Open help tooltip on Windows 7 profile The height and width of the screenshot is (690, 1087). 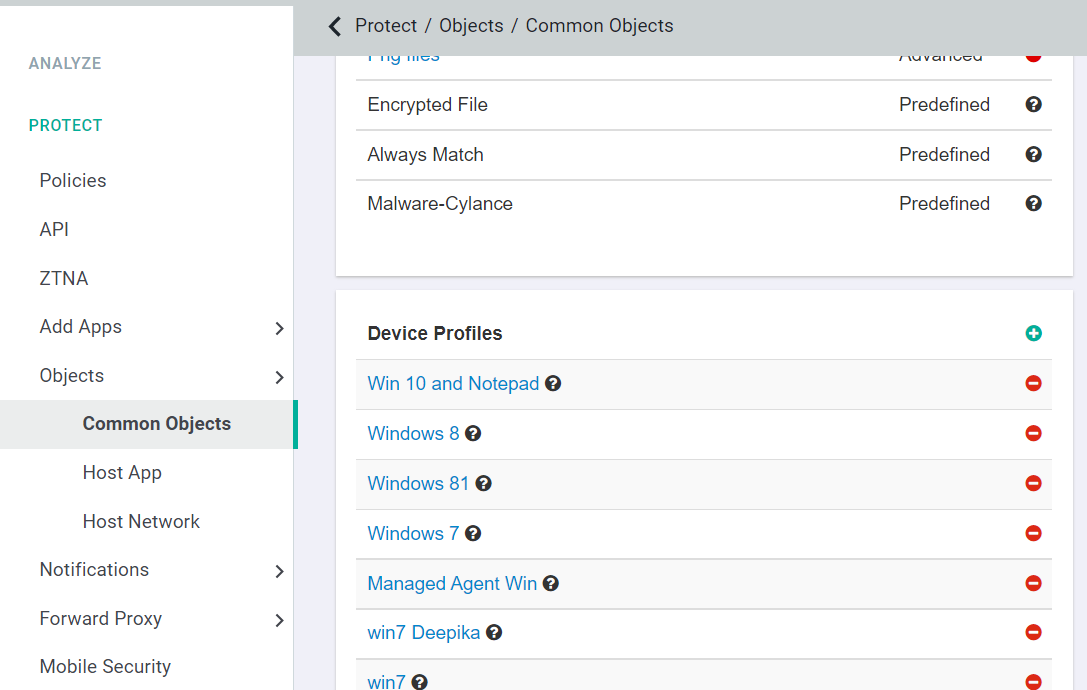[x=471, y=533]
